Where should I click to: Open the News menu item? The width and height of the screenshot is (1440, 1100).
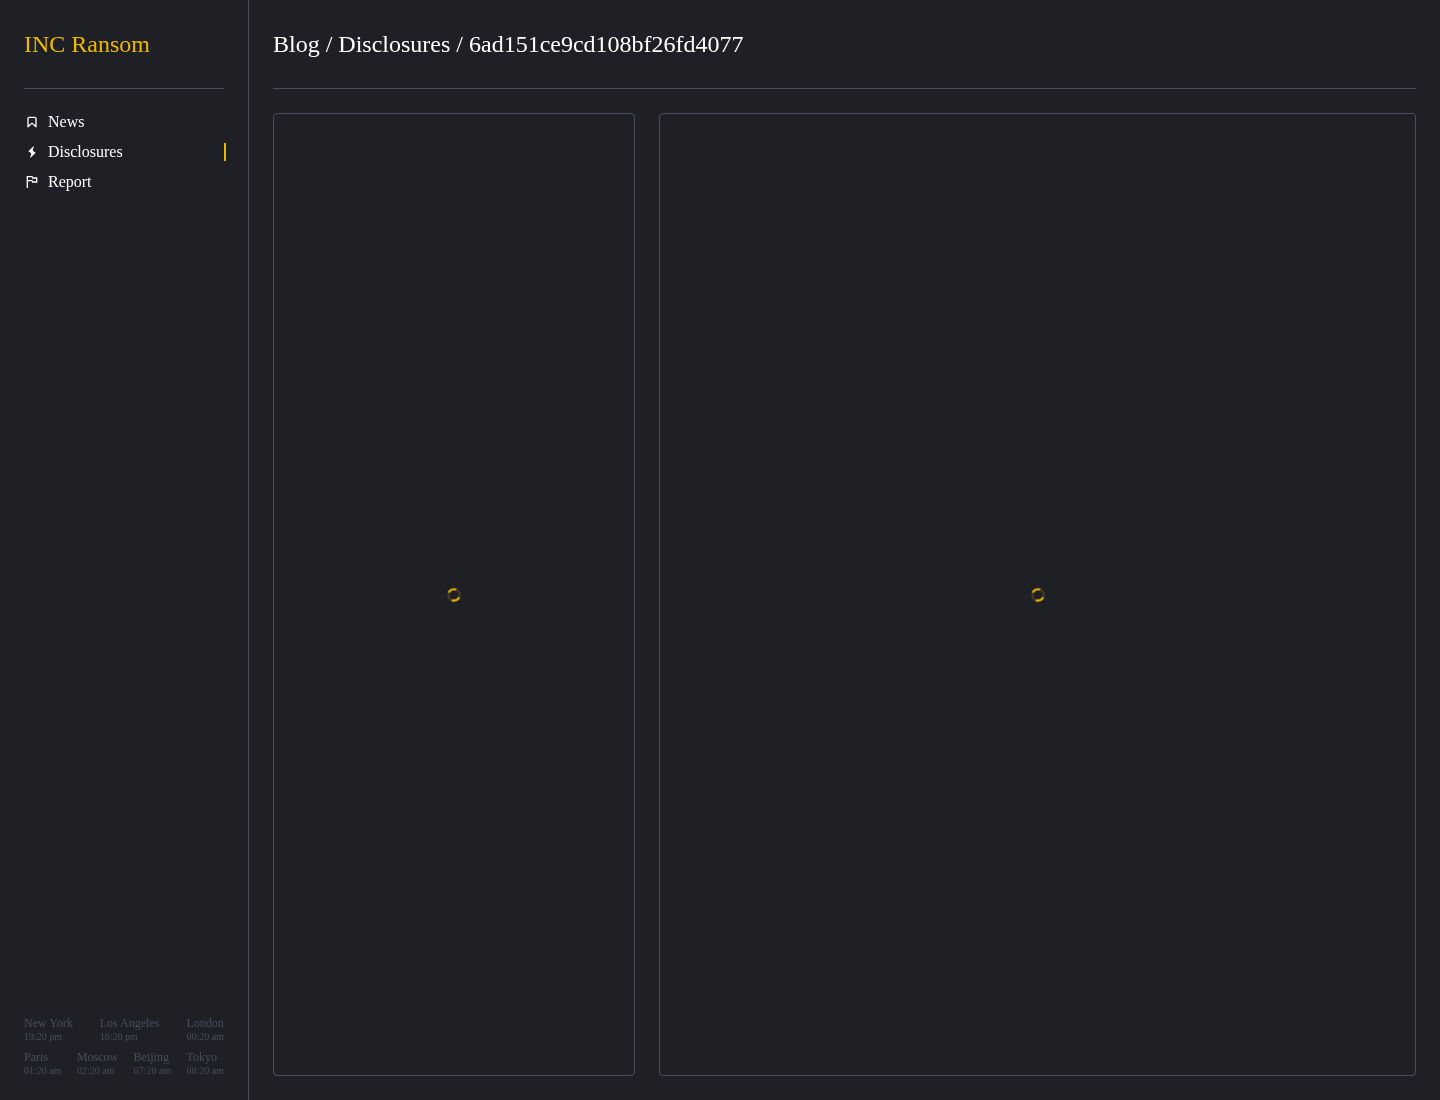pyautogui.click(x=124, y=122)
